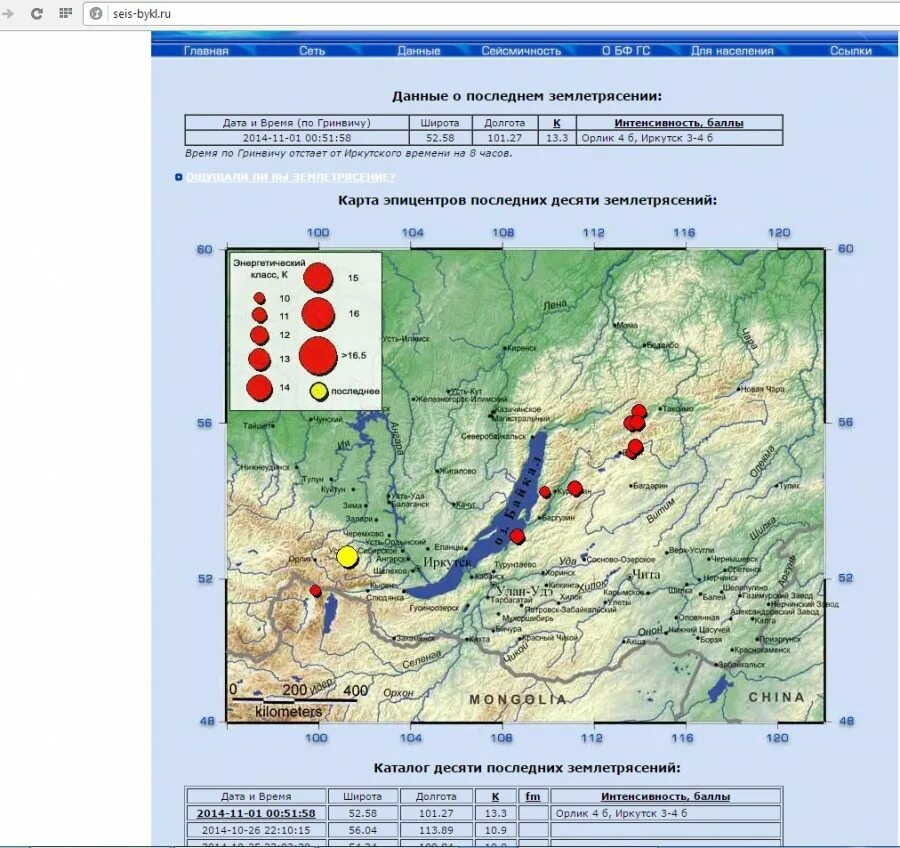Click the 'Чита' label on the map
Screen dimensions: 900x848
646,574
